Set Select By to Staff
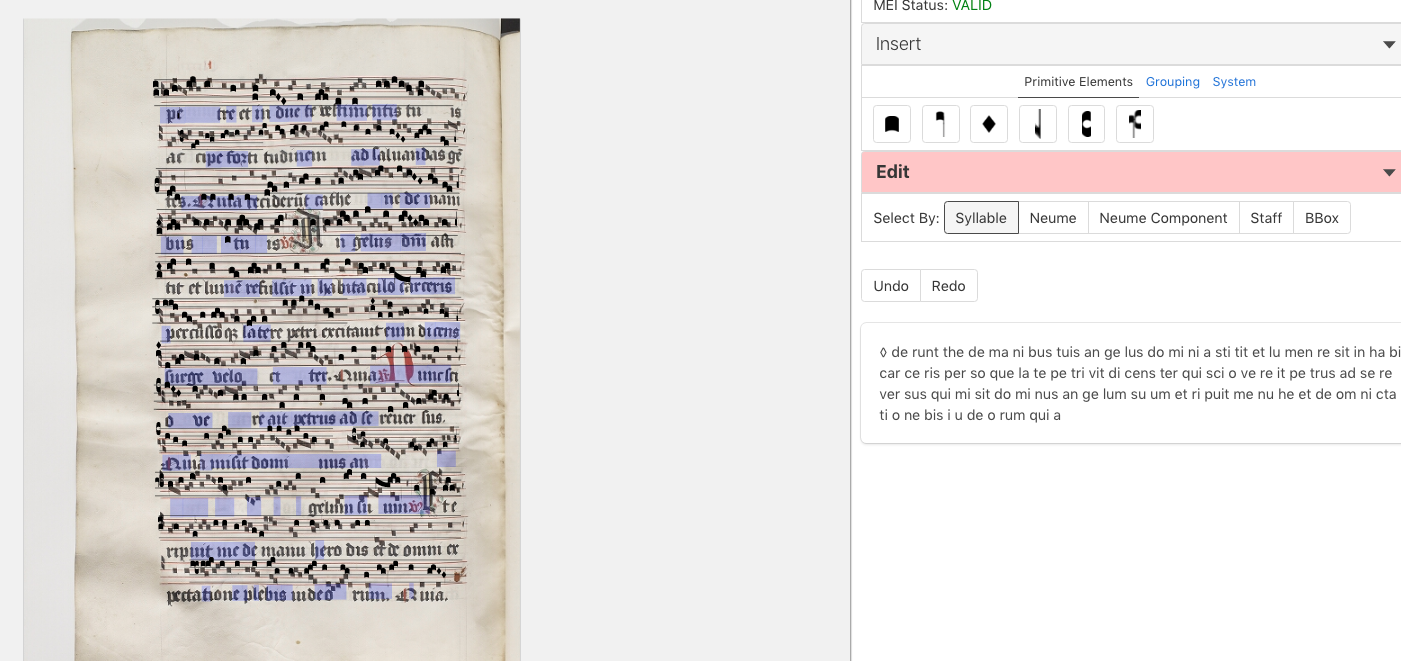The image size is (1401, 661). [1266, 218]
